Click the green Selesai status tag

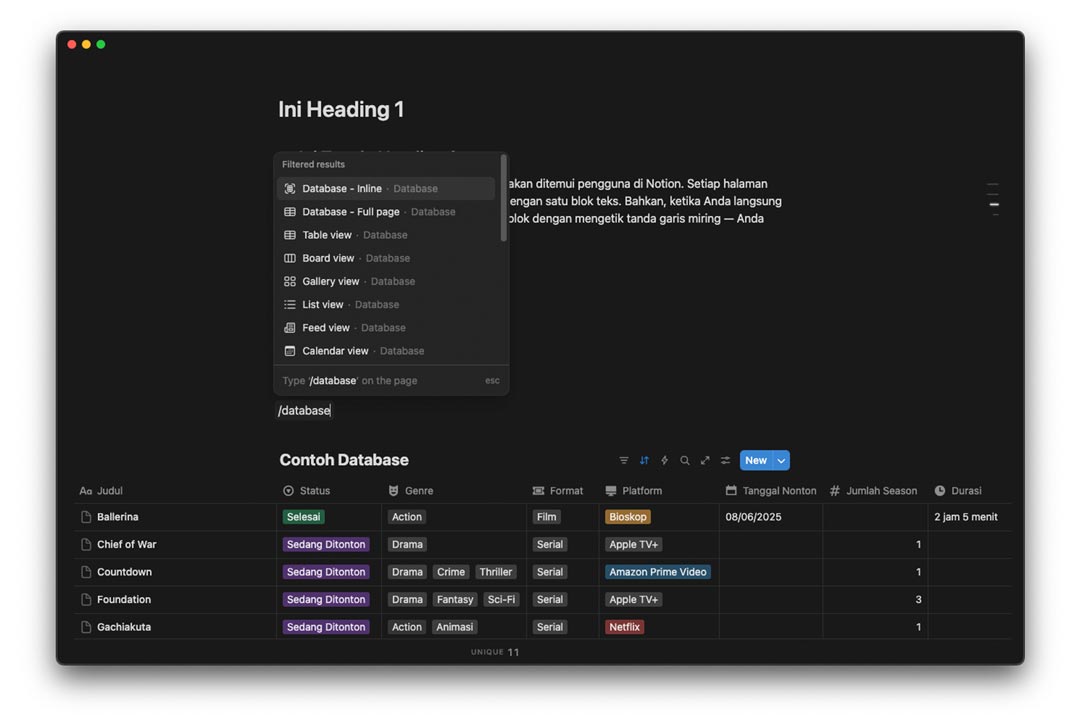[303, 517]
